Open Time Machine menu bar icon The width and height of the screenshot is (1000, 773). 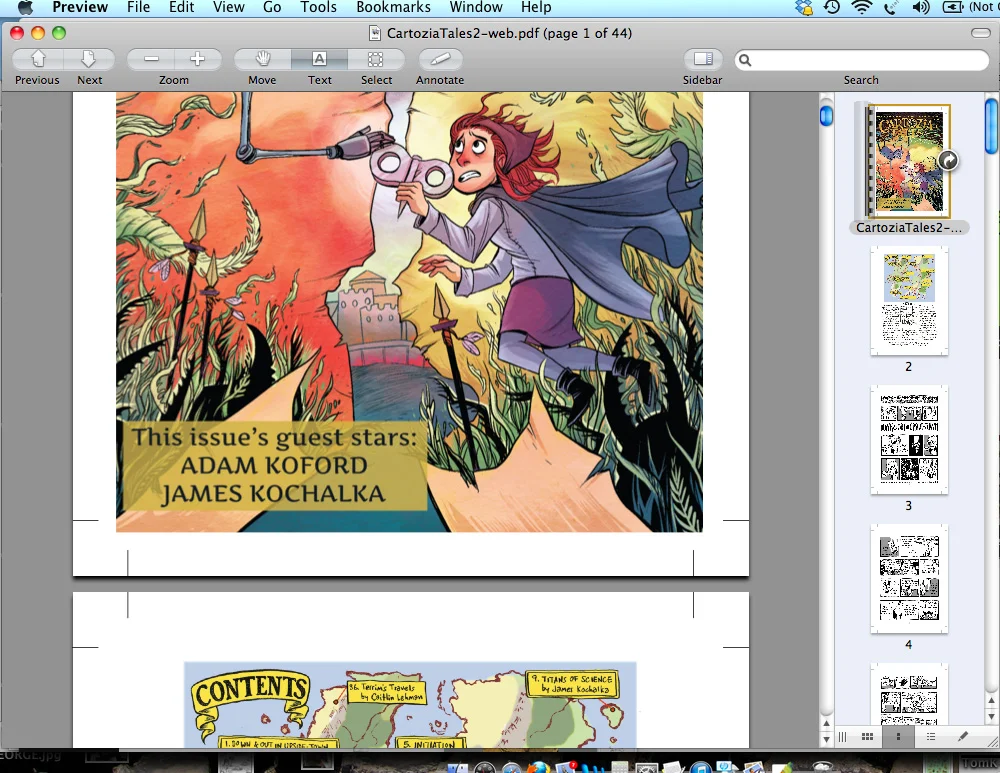832,7
